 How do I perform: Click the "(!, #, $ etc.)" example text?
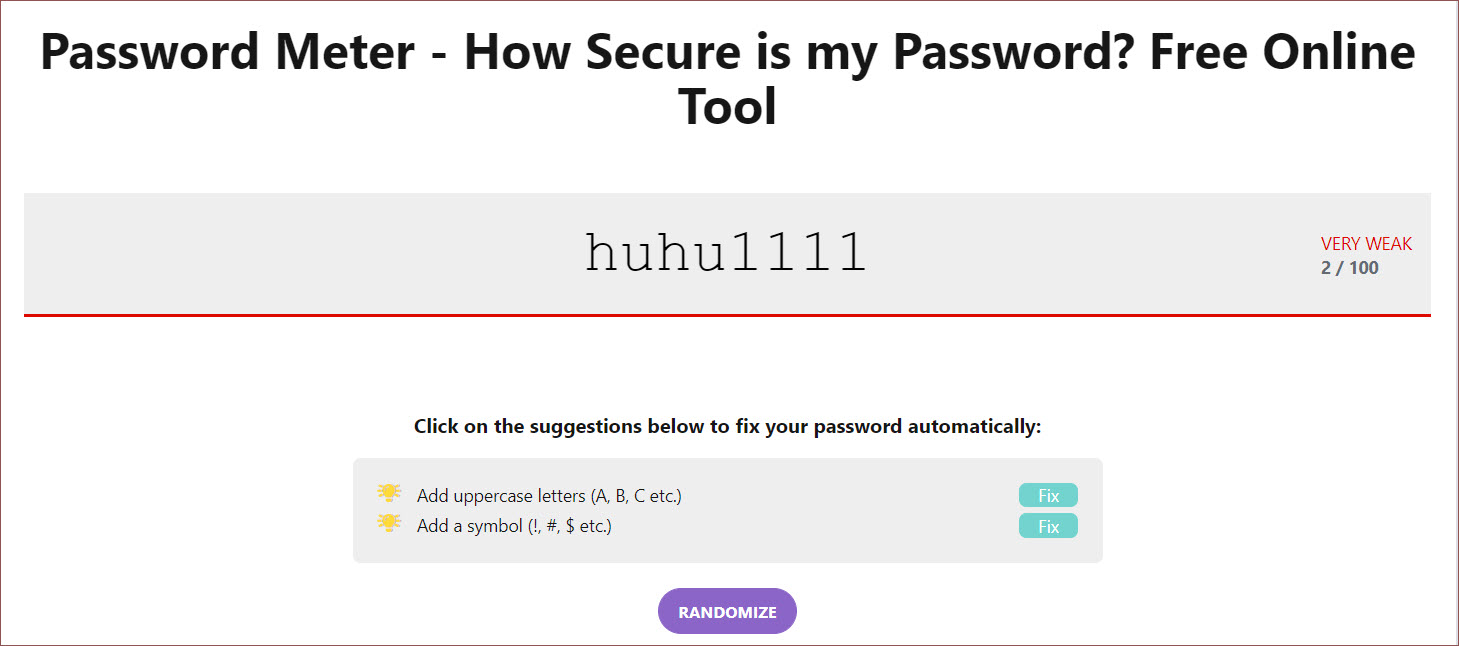(569, 526)
